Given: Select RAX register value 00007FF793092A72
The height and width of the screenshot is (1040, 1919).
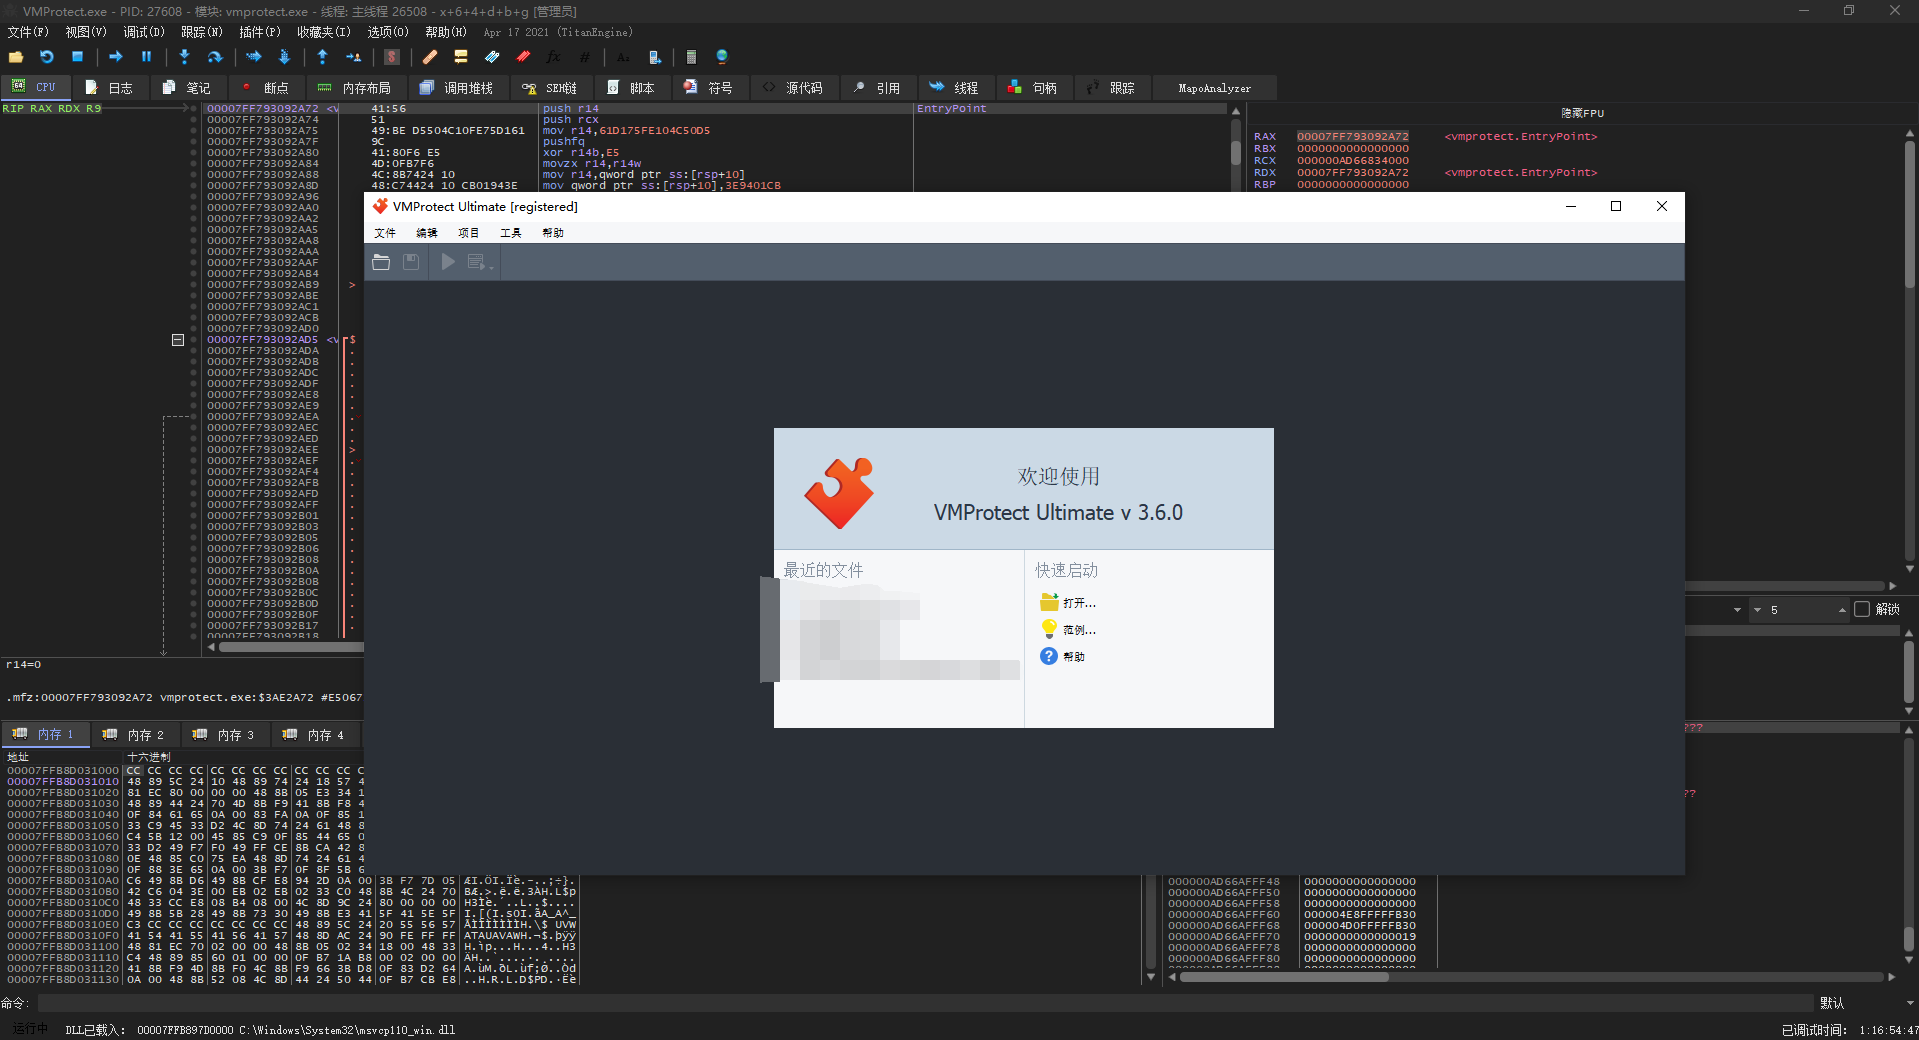Looking at the screenshot, I should coord(1352,137).
